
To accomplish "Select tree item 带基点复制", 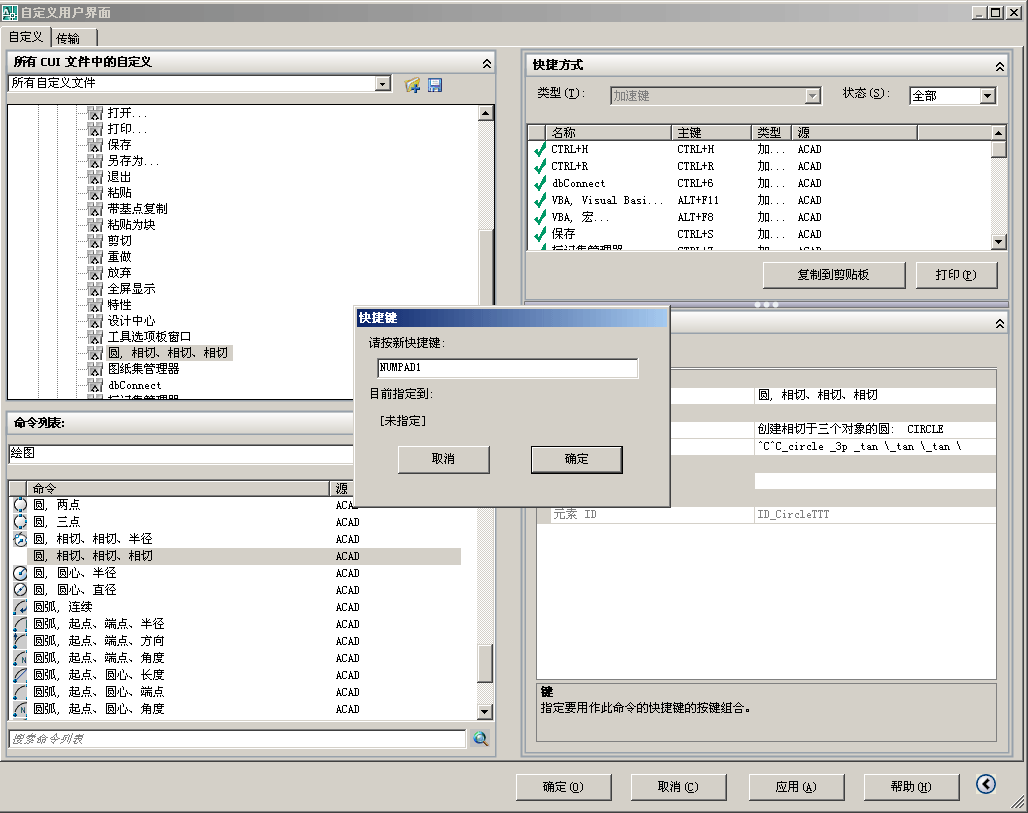I will 138,209.
